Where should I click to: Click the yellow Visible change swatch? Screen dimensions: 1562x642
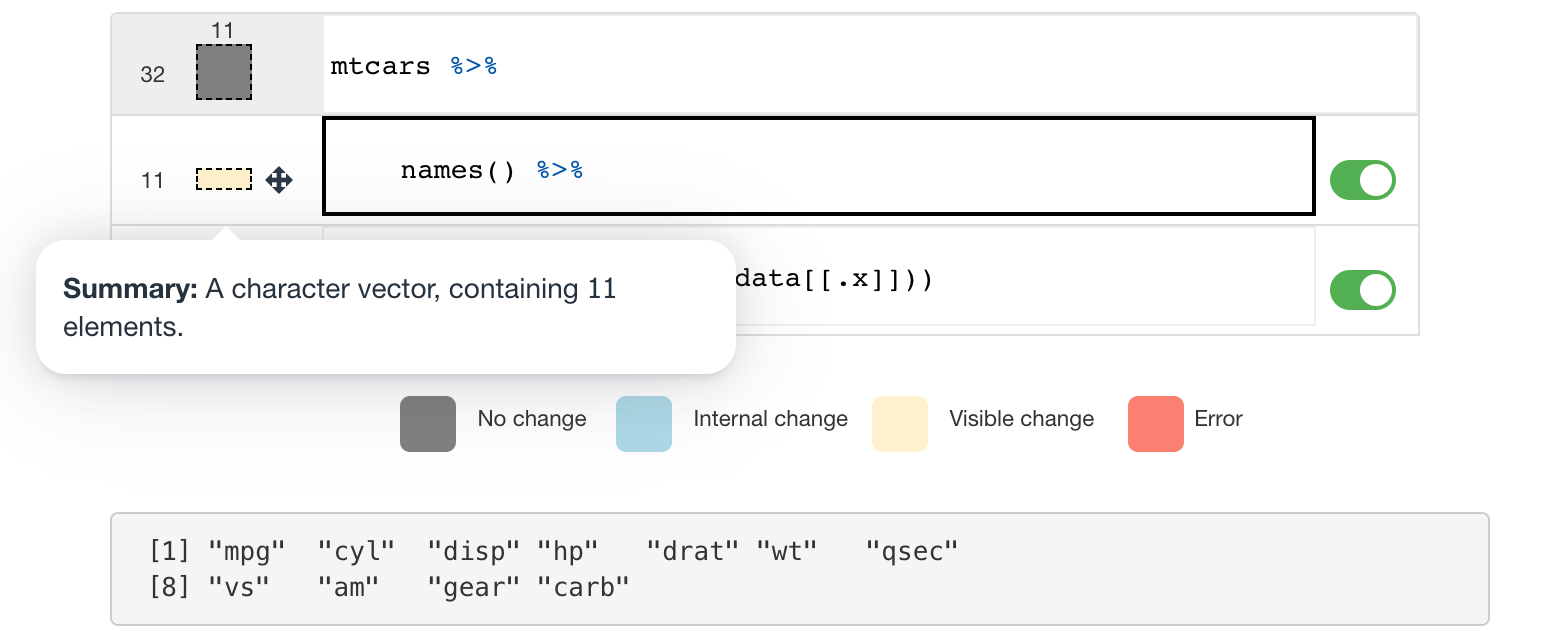[x=900, y=424]
